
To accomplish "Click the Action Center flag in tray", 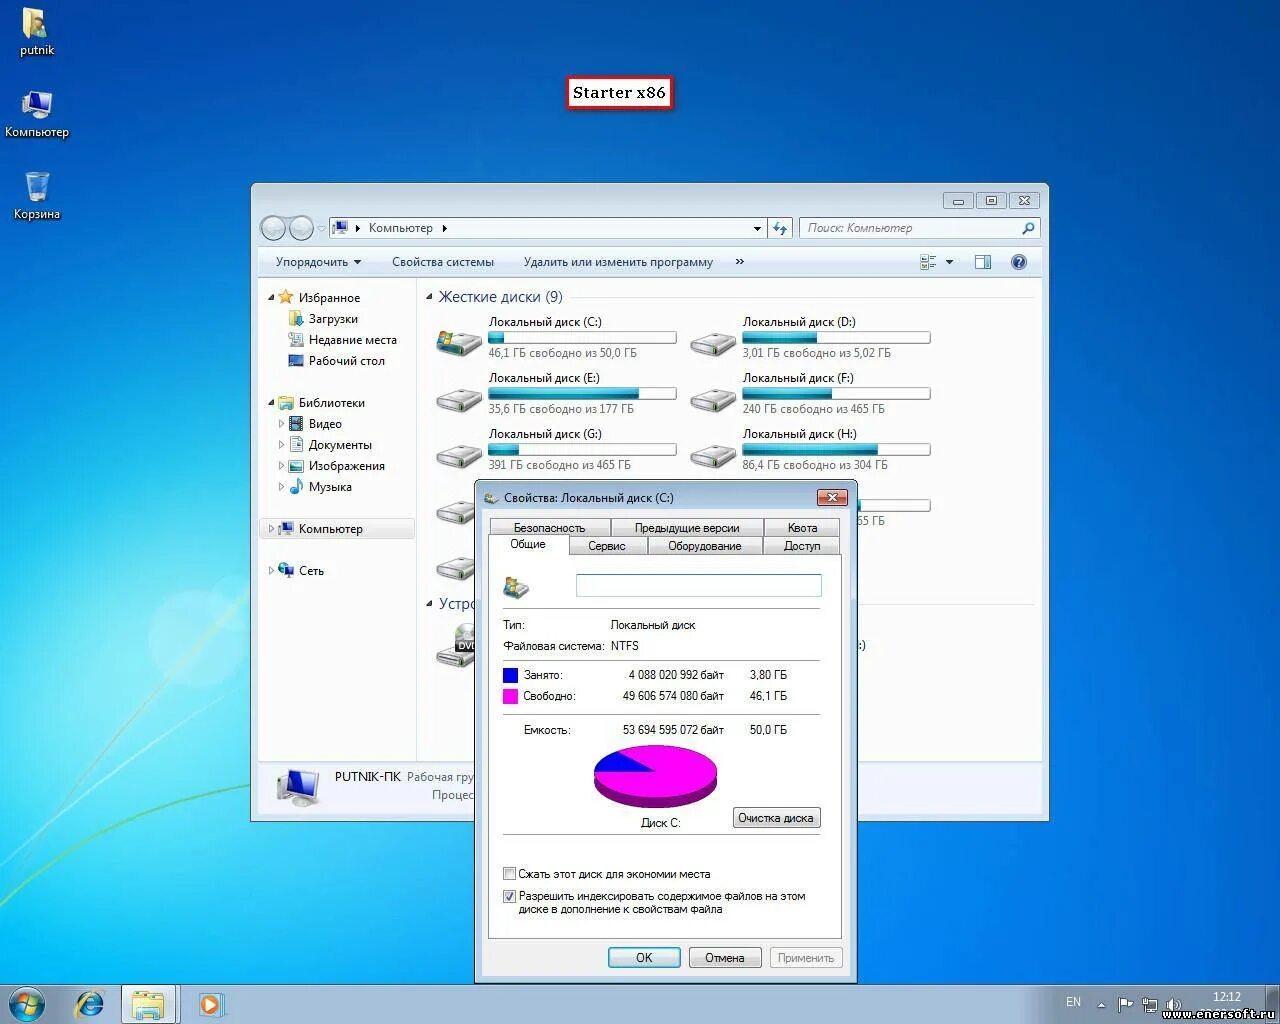I will tap(1126, 1004).
